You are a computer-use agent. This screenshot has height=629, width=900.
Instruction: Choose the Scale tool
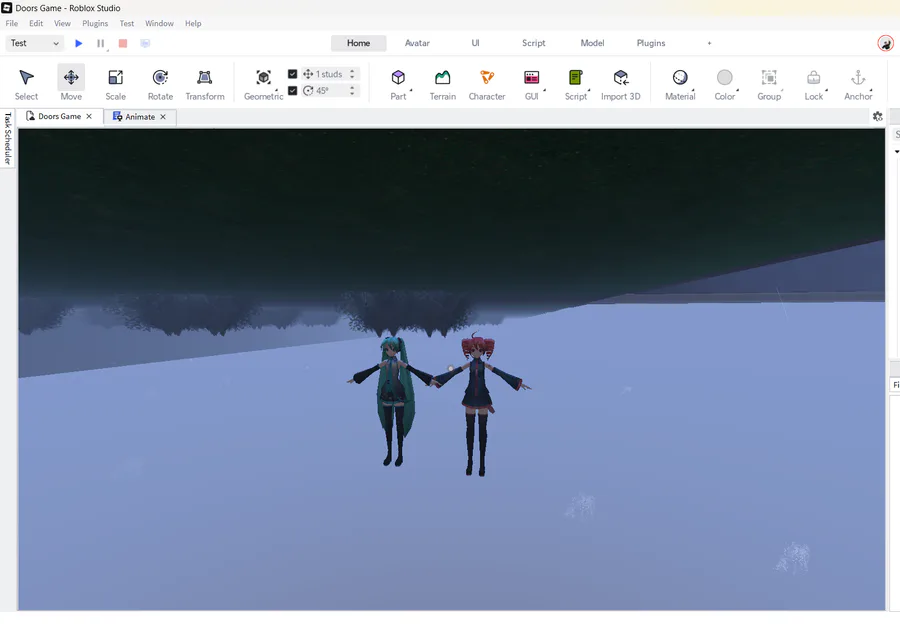click(115, 84)
